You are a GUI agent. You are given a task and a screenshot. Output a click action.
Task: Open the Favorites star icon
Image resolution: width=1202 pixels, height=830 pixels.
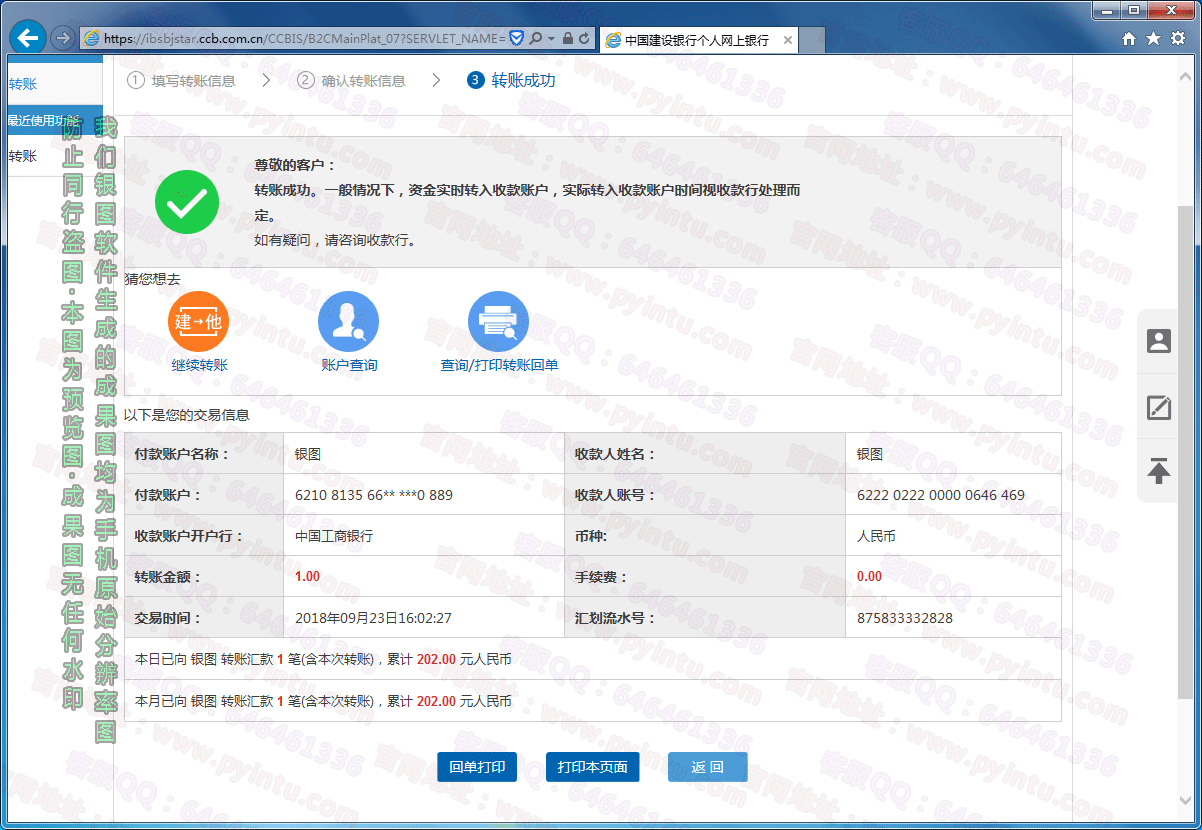(x=1153, y=39)
